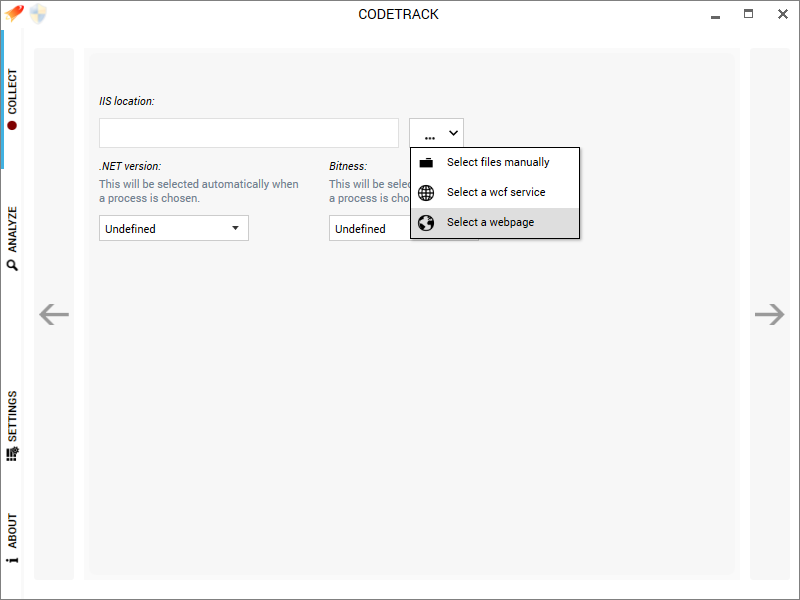Image resolution: width=800 pixels, height=600 pixels.
Task: Open the About tab
Action: point(12,538)
